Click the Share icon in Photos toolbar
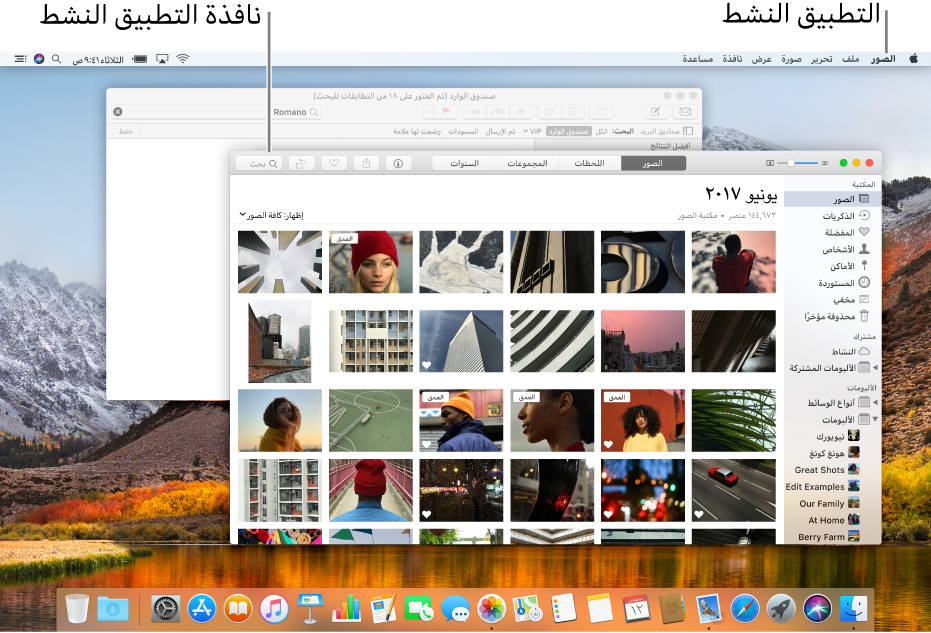The width and height of the screenshot is (931, 633). click(x=366, y=163)
